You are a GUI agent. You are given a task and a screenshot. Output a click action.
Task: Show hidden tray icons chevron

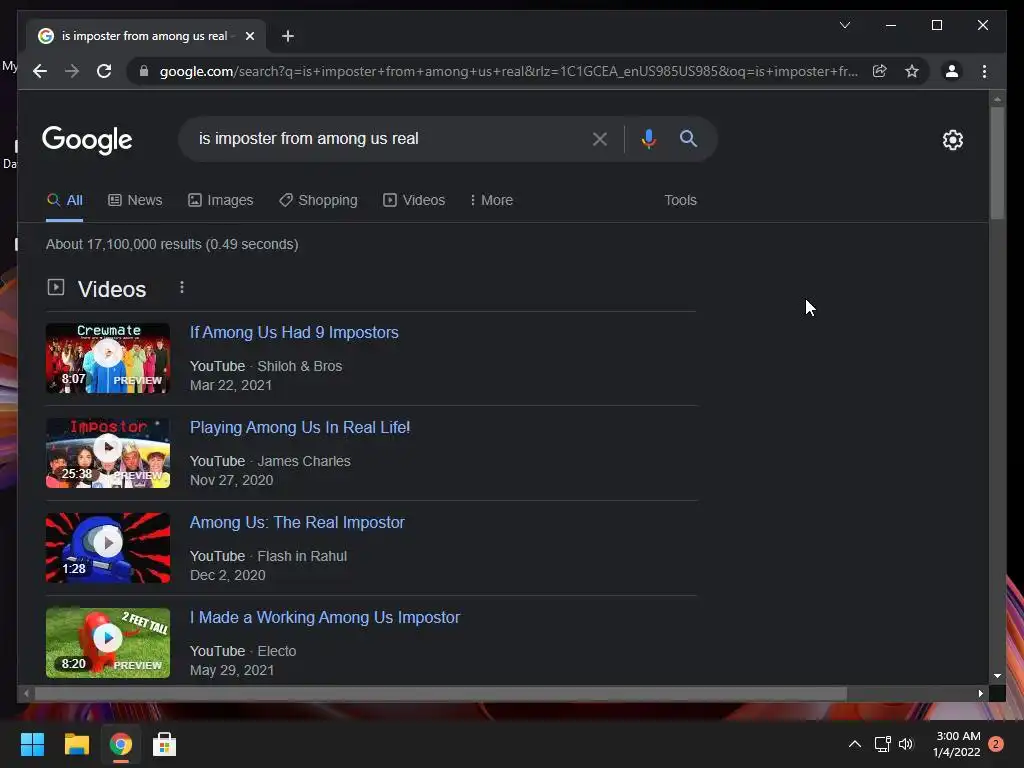854,744
